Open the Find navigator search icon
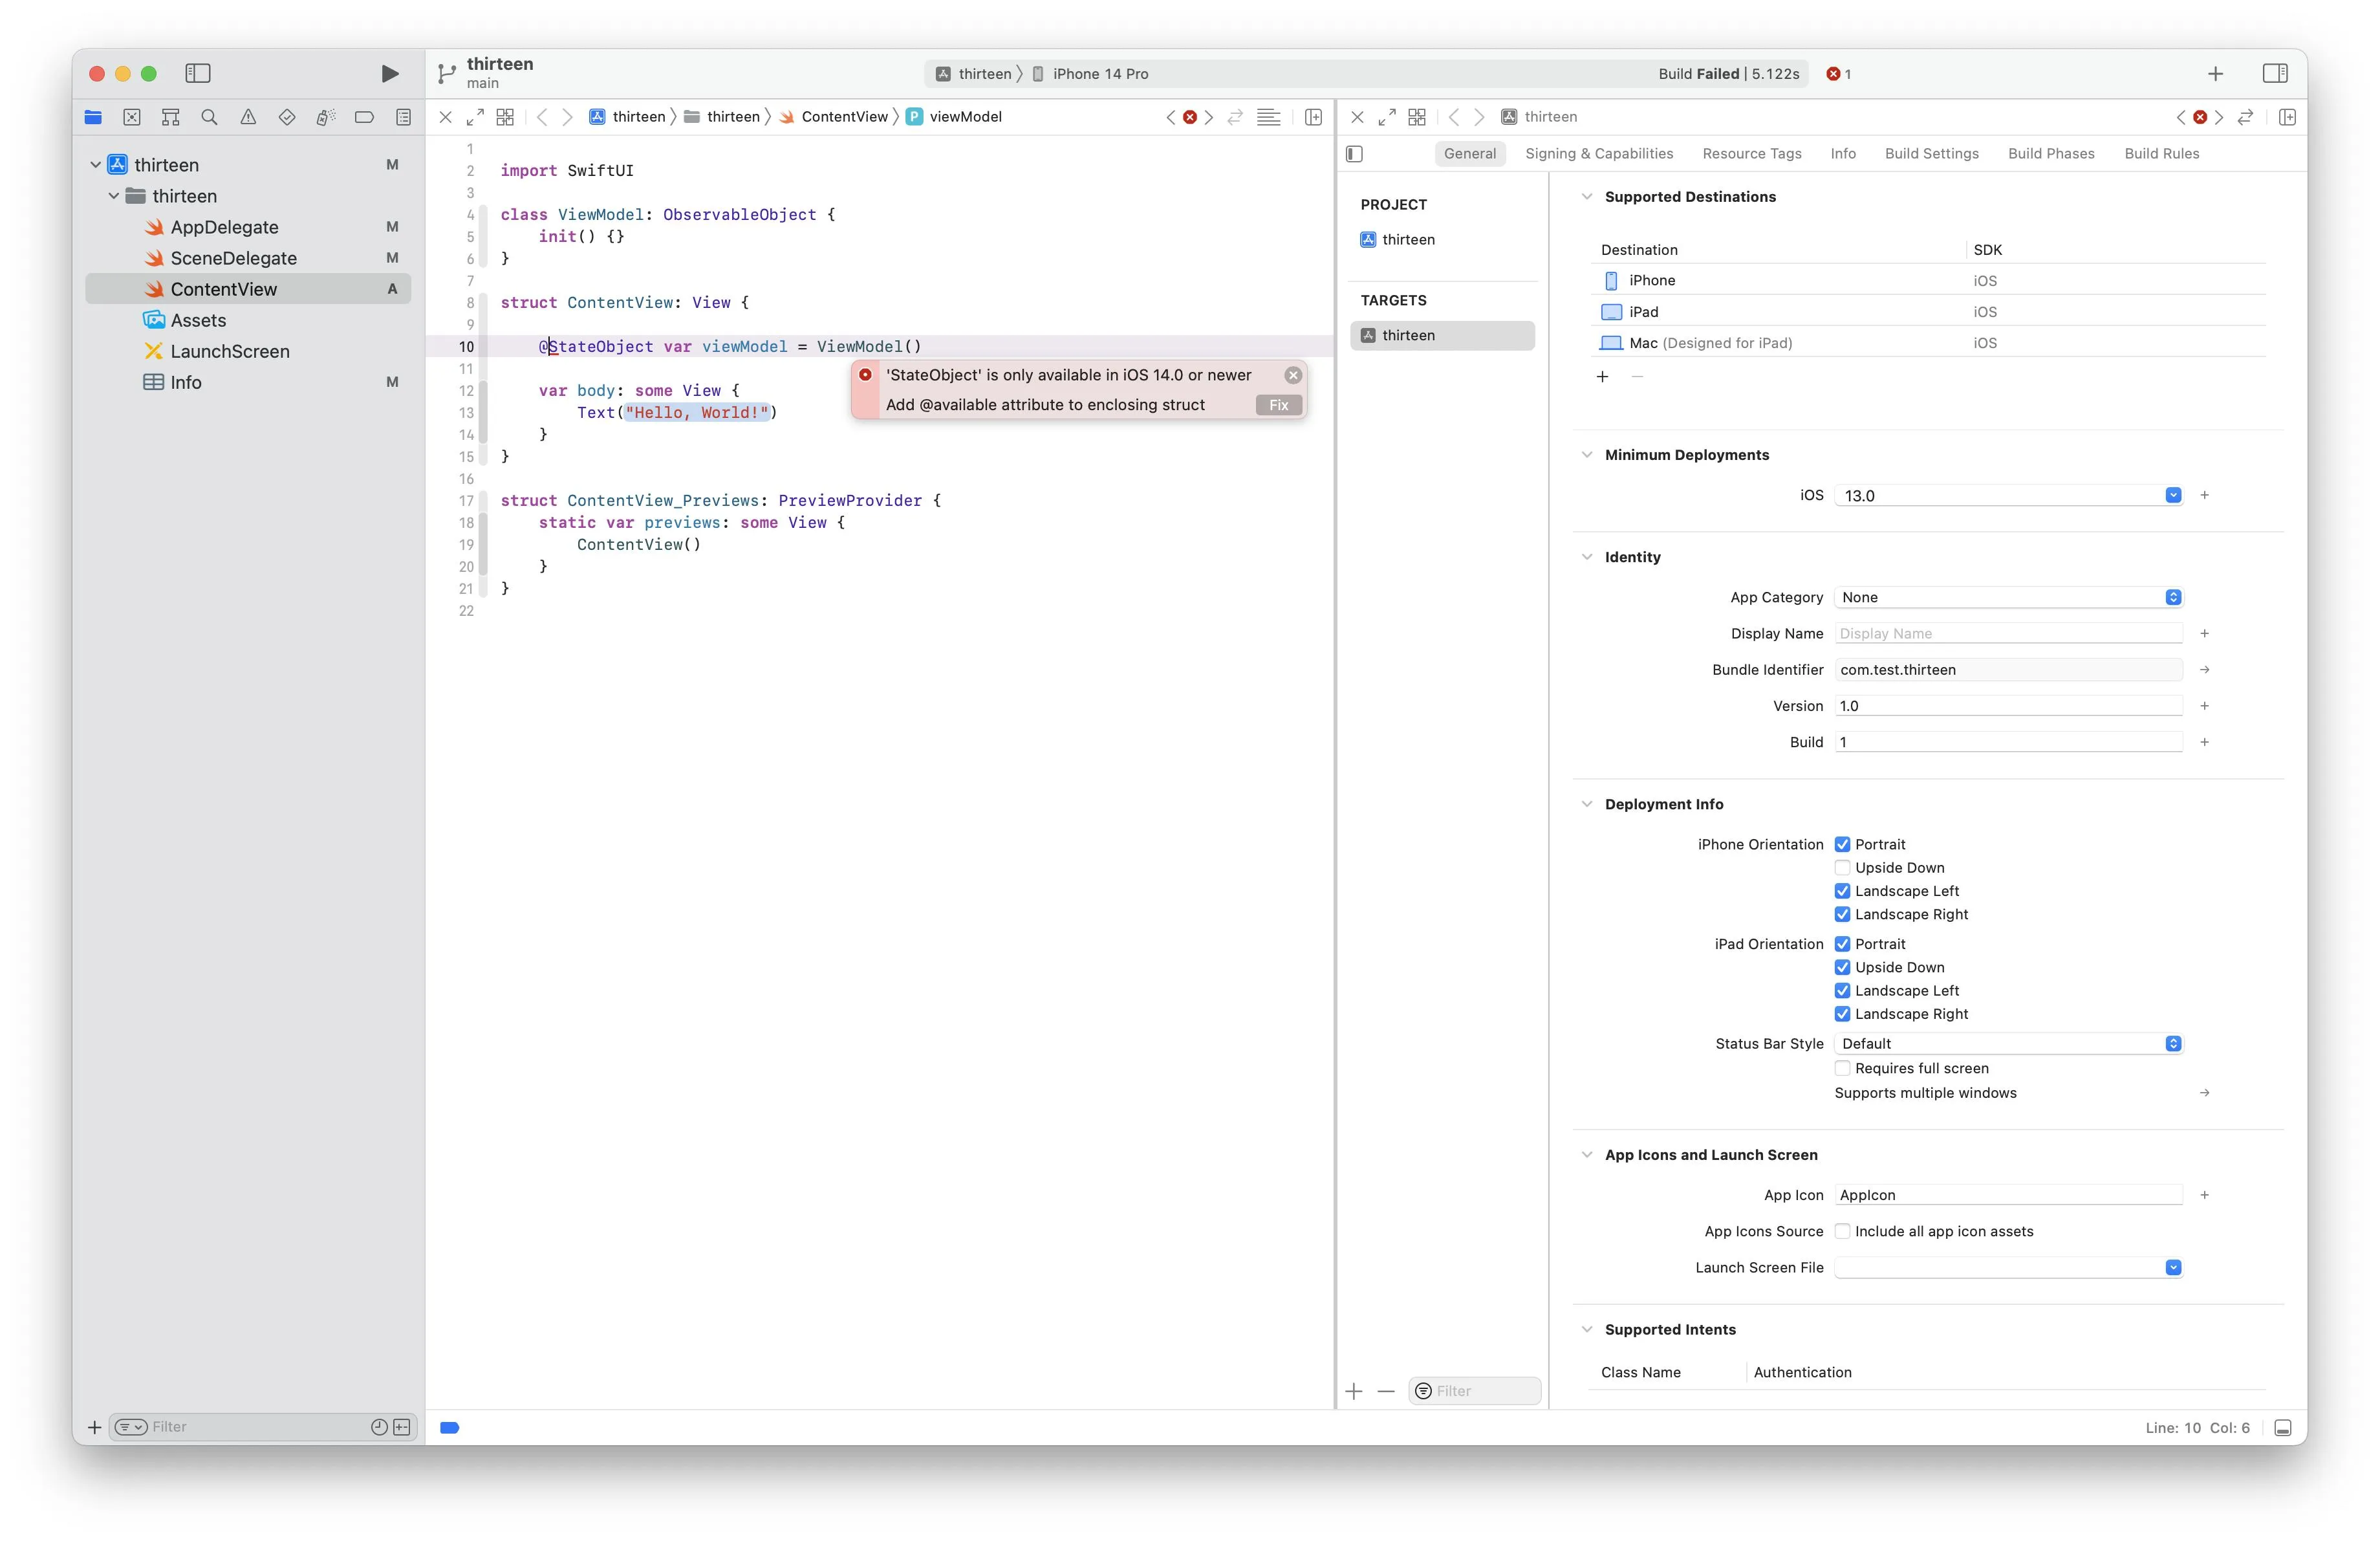The image size is (2380, 1541). [209, 117]
